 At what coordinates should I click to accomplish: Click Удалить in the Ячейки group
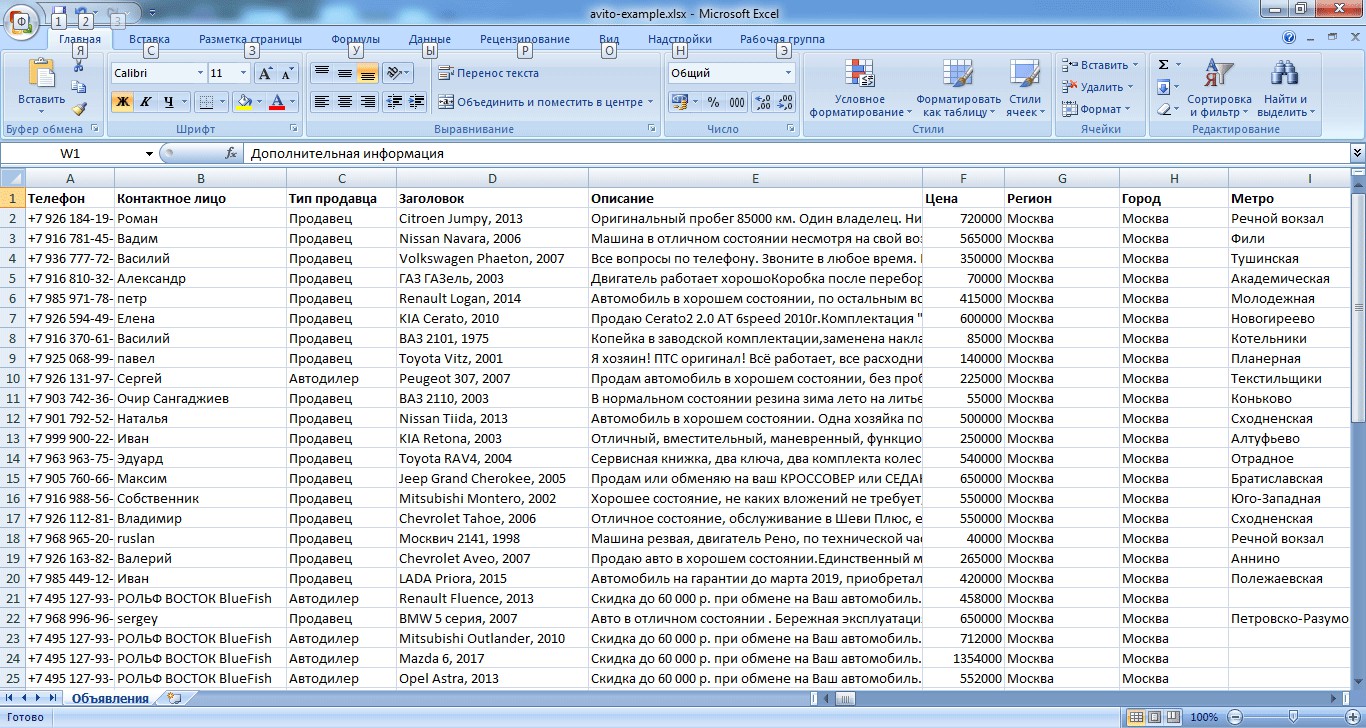(1097, 87)
